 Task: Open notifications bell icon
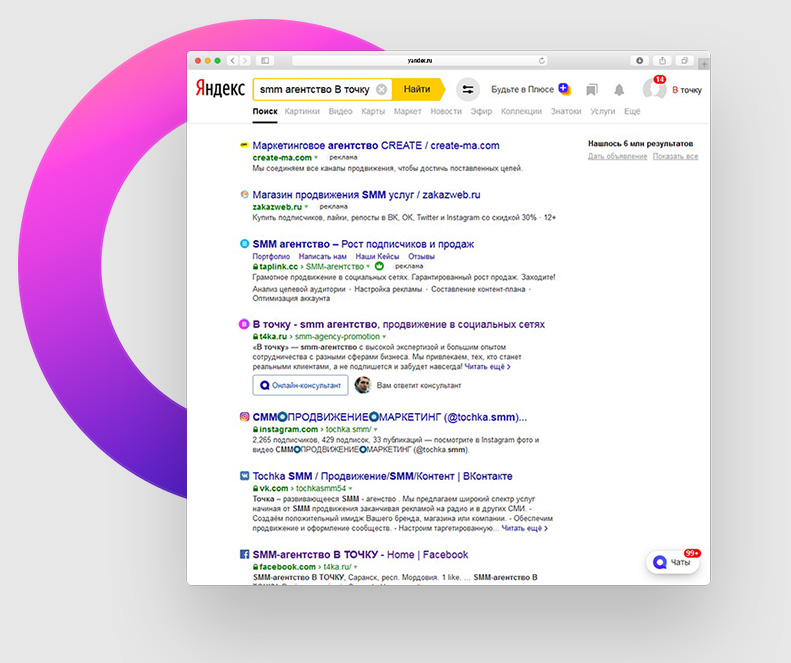point(619,90)
